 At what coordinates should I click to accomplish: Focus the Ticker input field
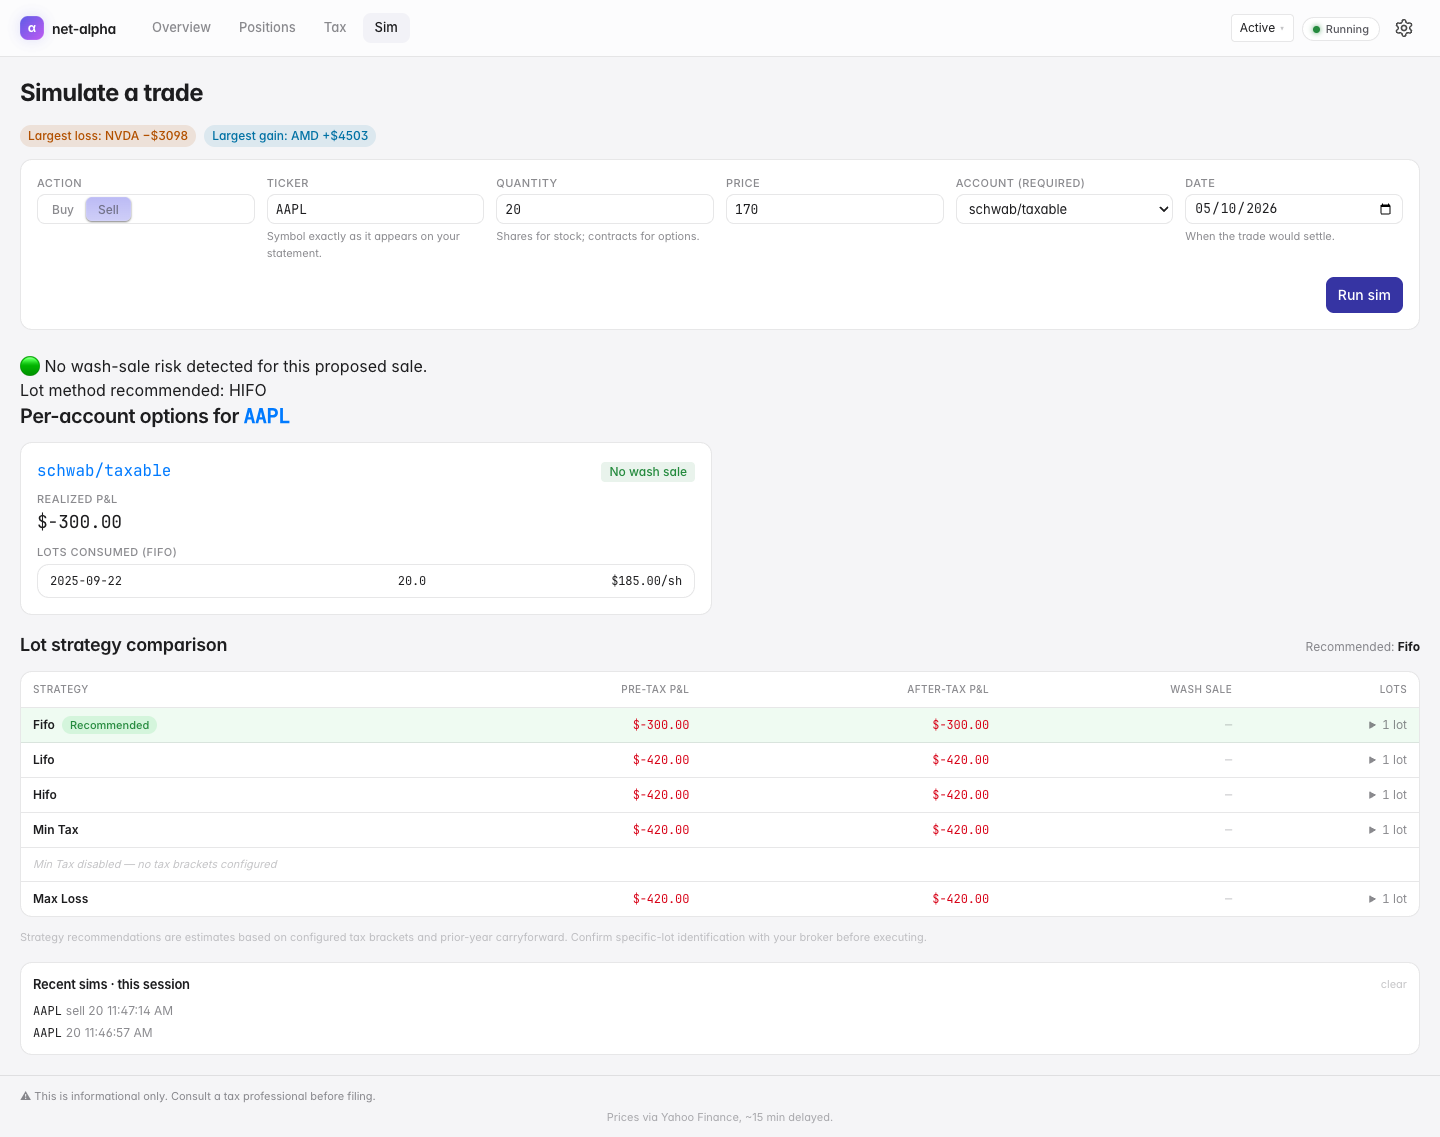tap(375, 209)
